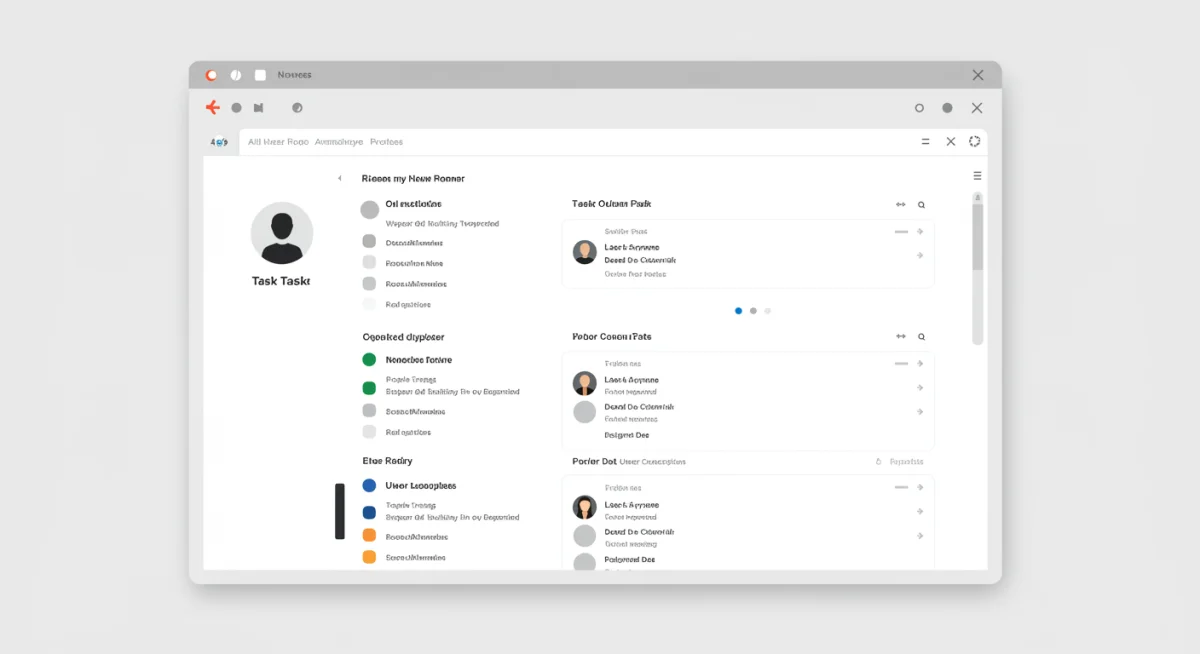Click the orange back navigation arrow

[x=212, y=107]
